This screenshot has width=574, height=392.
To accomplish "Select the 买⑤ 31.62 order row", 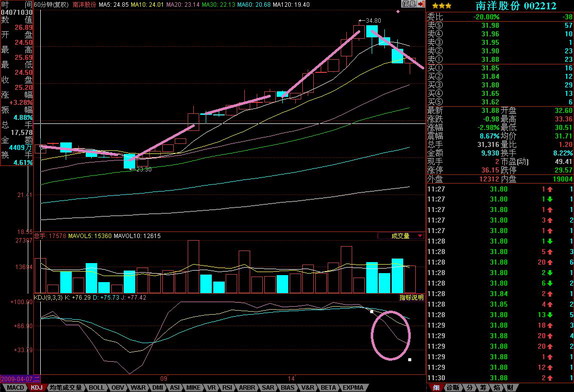I will pyautogui.click(x=500, y=102).
